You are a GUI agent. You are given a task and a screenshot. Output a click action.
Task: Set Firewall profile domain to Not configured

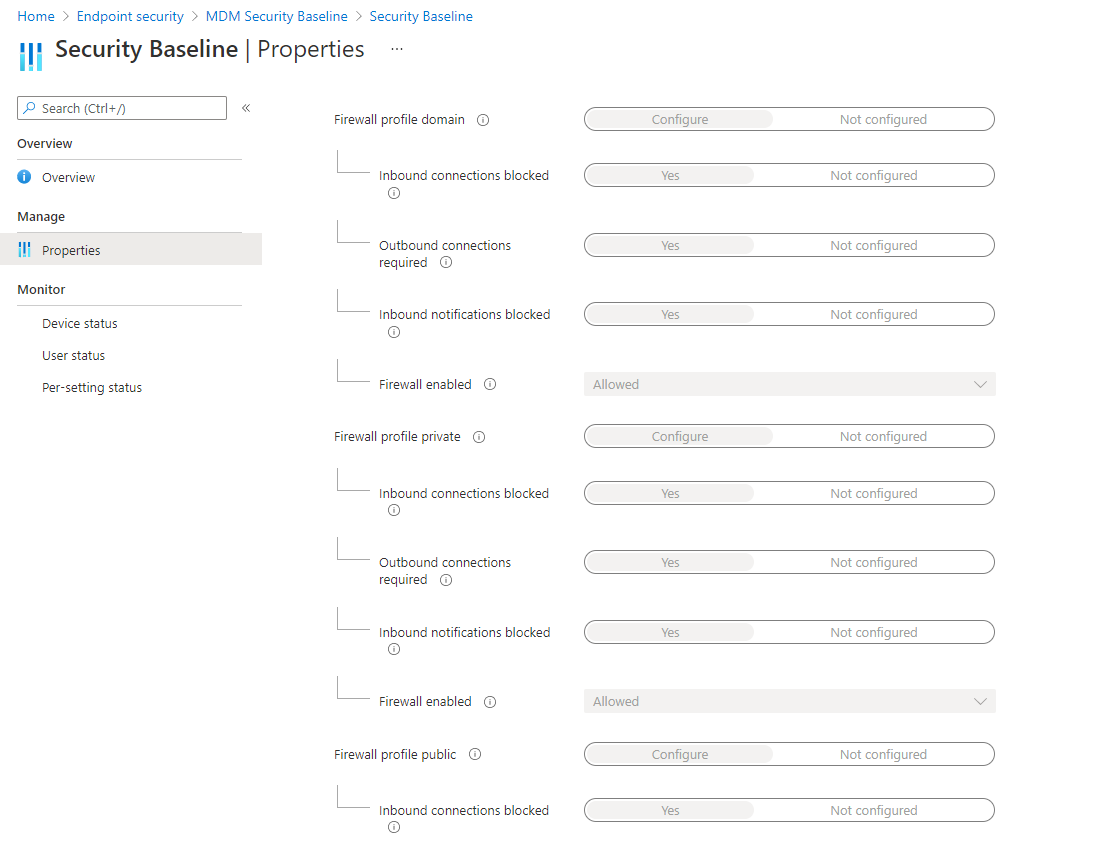(883, 120)
